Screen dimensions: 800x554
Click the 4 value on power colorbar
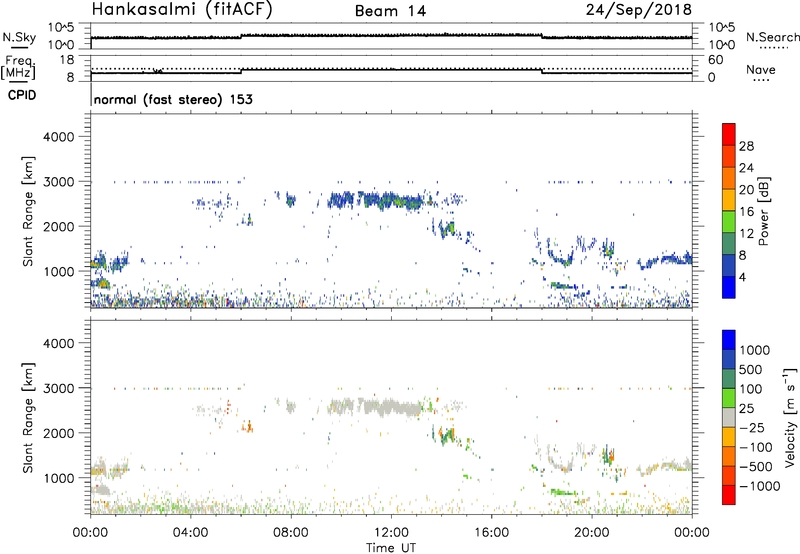click(743, 278)
